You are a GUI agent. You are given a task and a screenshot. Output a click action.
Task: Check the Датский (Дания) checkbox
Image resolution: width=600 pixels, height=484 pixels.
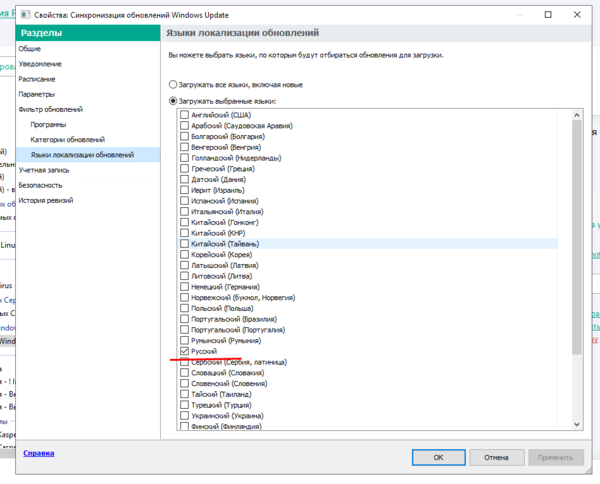[x=184, y=179]
